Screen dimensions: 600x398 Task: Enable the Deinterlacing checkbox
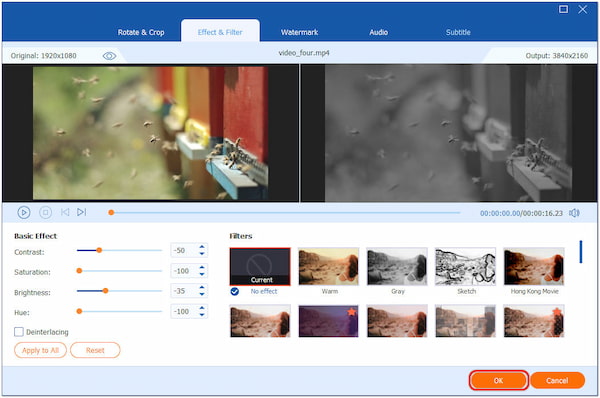click(19, 332)
